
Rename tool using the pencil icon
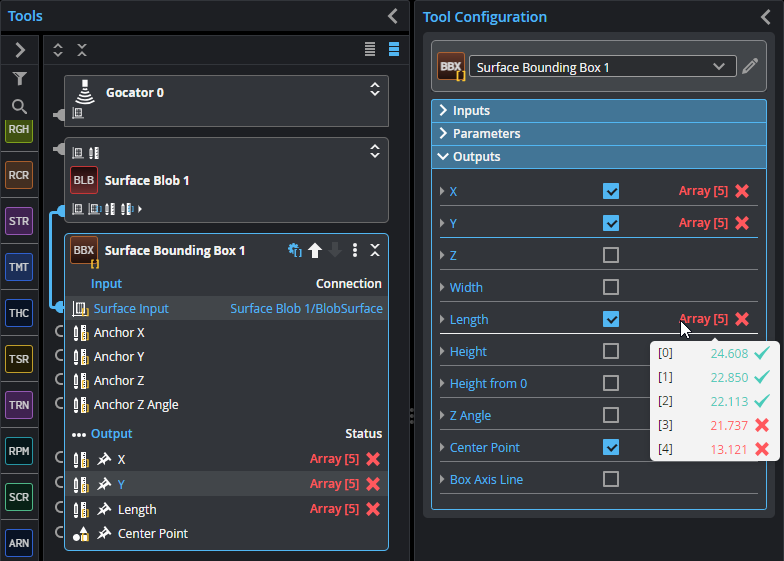point(750,67)
